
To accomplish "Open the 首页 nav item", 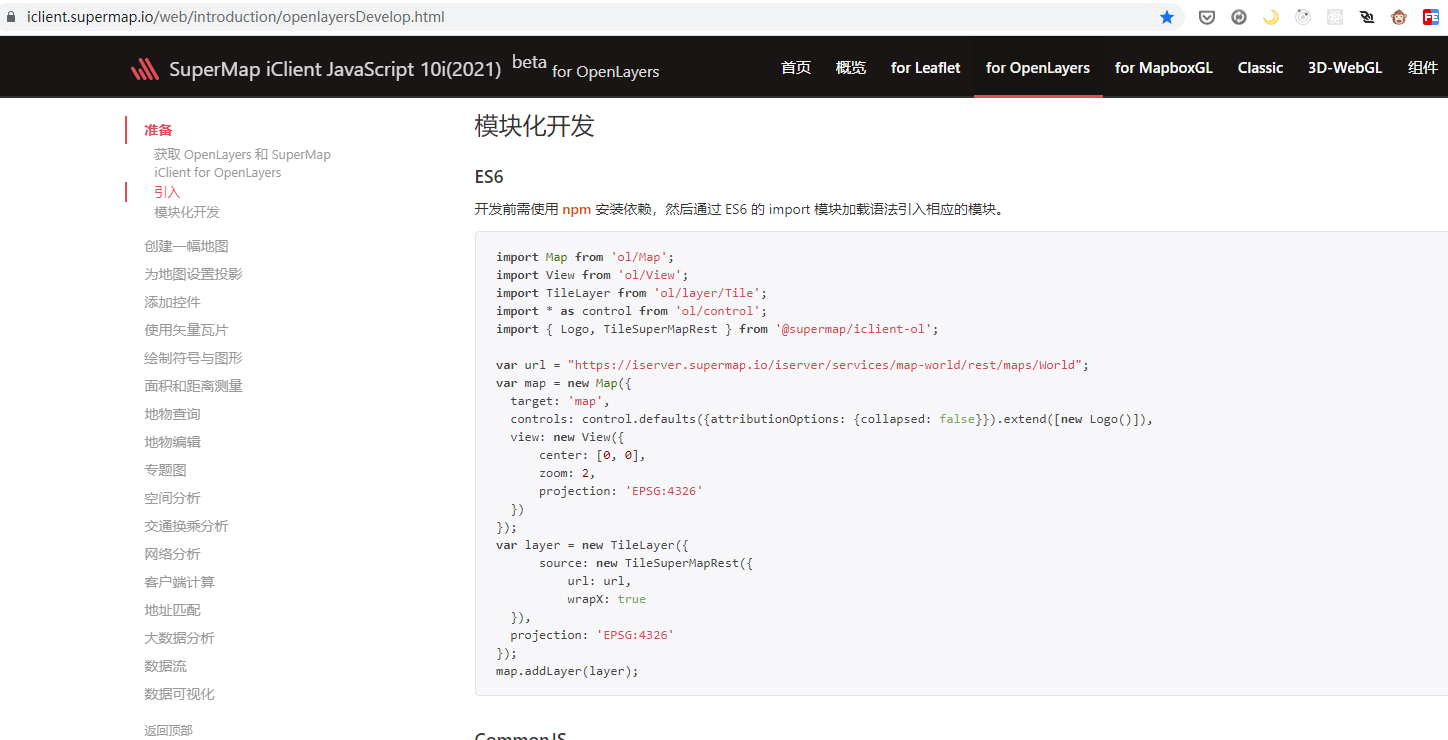I will tap(796, 68).
